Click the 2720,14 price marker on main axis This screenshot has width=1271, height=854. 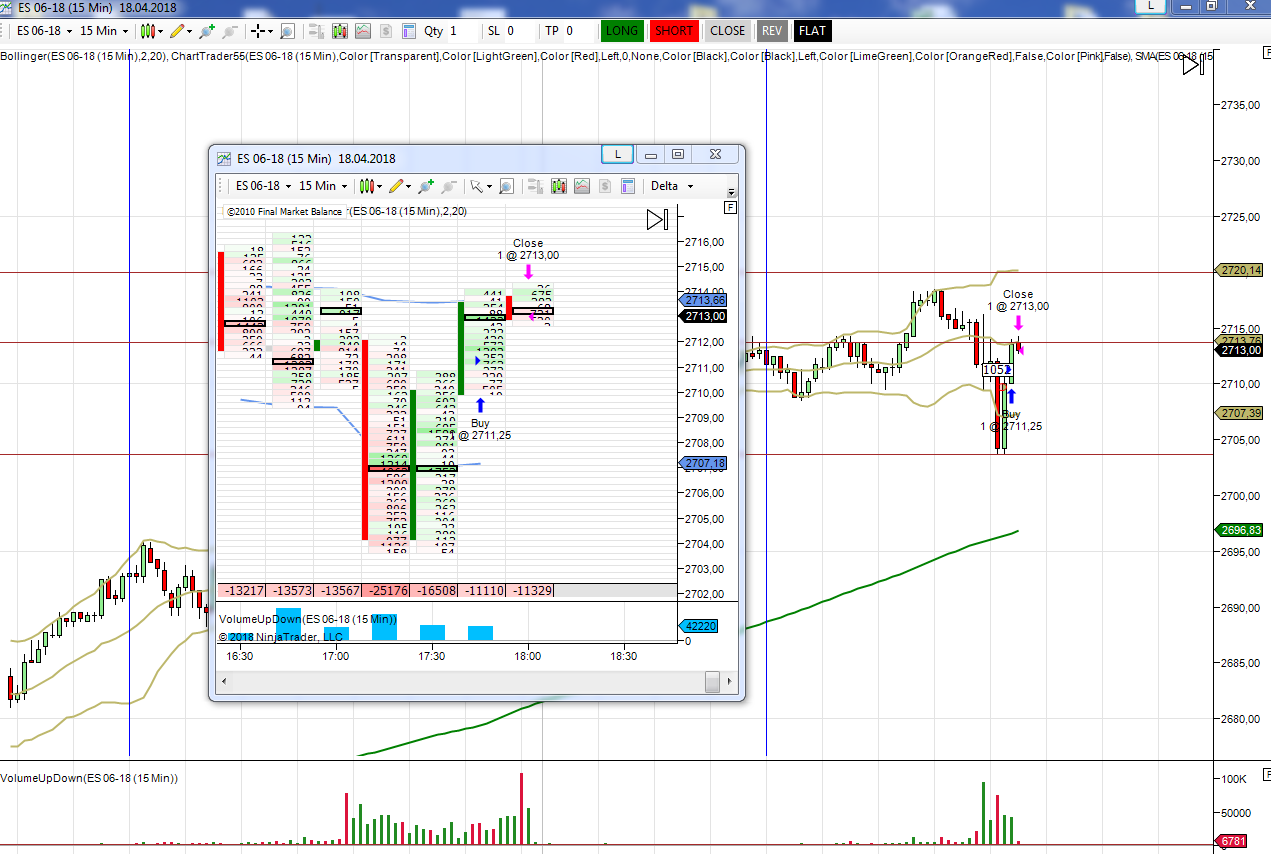[x=1238, y=270]
